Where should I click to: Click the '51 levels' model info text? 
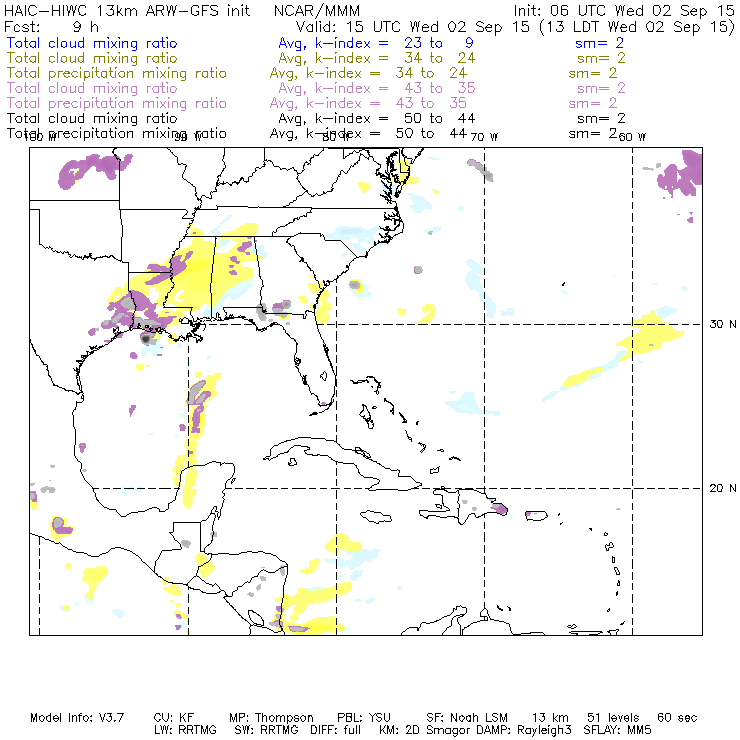[613, 718]
